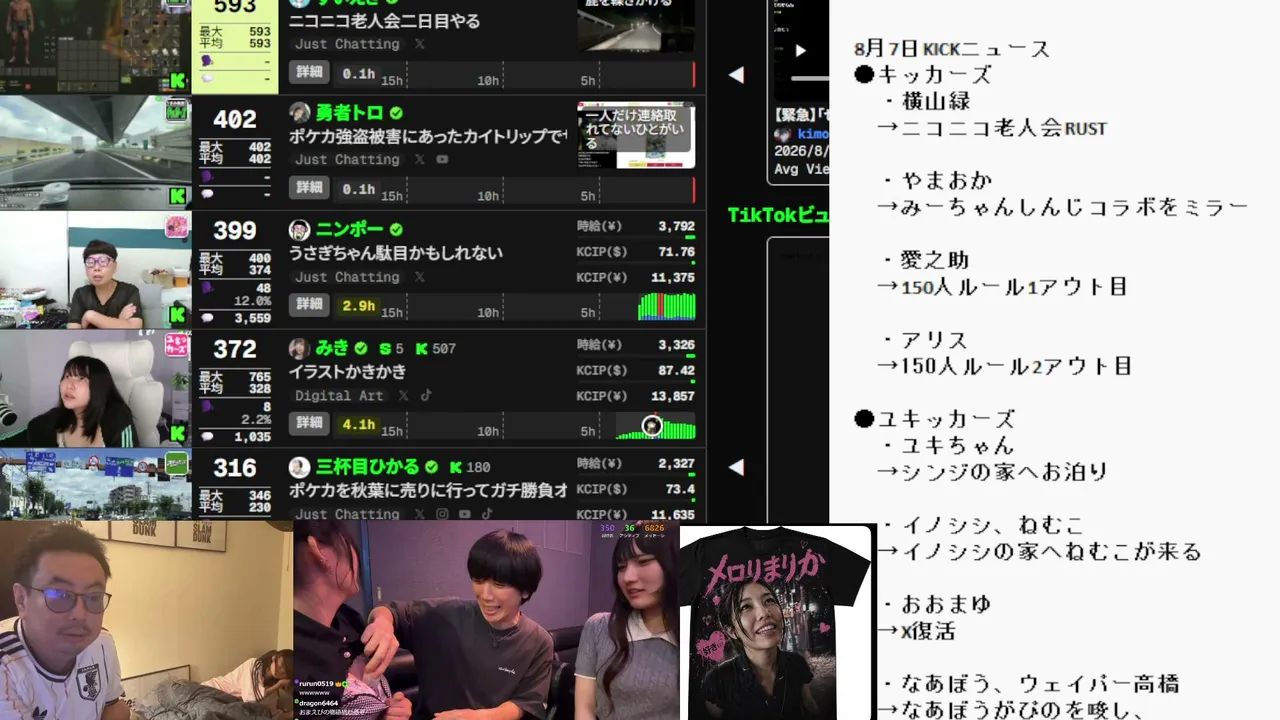Click the green S subscriber icon in みき's row
Viewport: 1280px width, 720px height.
[385, 349]
